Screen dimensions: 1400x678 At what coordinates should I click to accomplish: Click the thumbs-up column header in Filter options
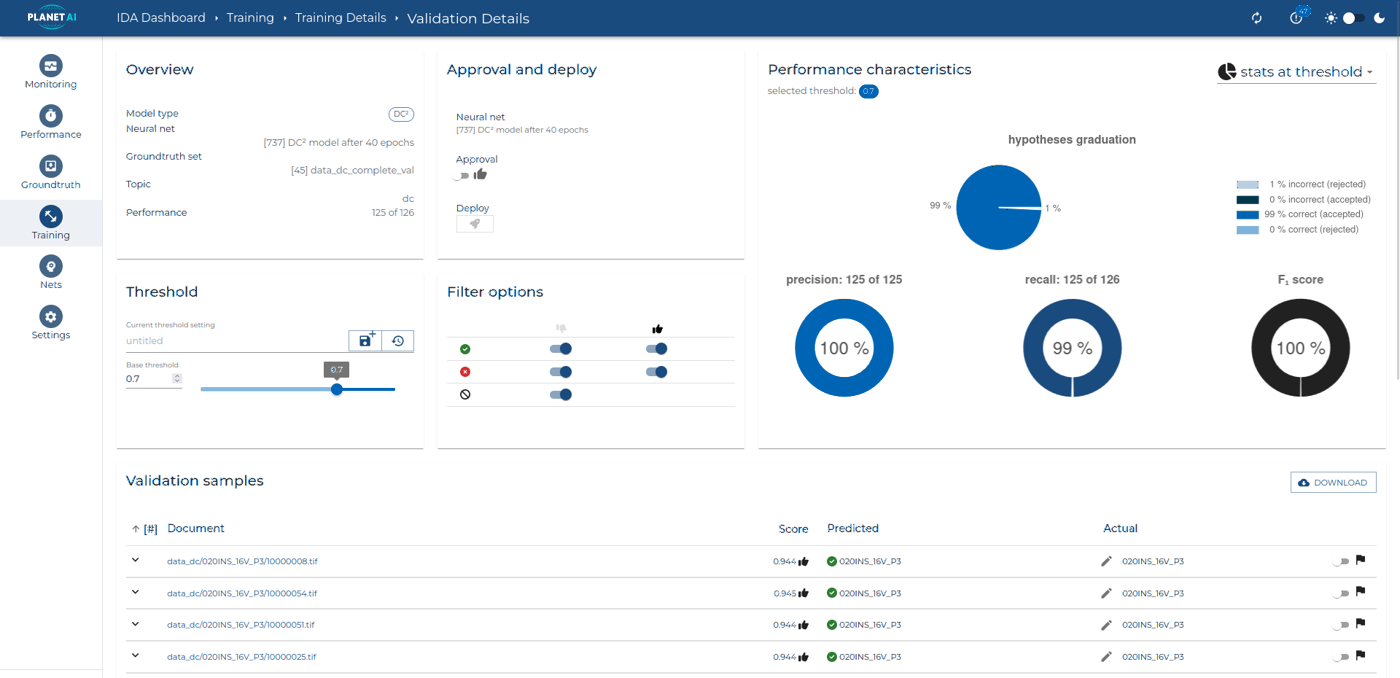657,328
